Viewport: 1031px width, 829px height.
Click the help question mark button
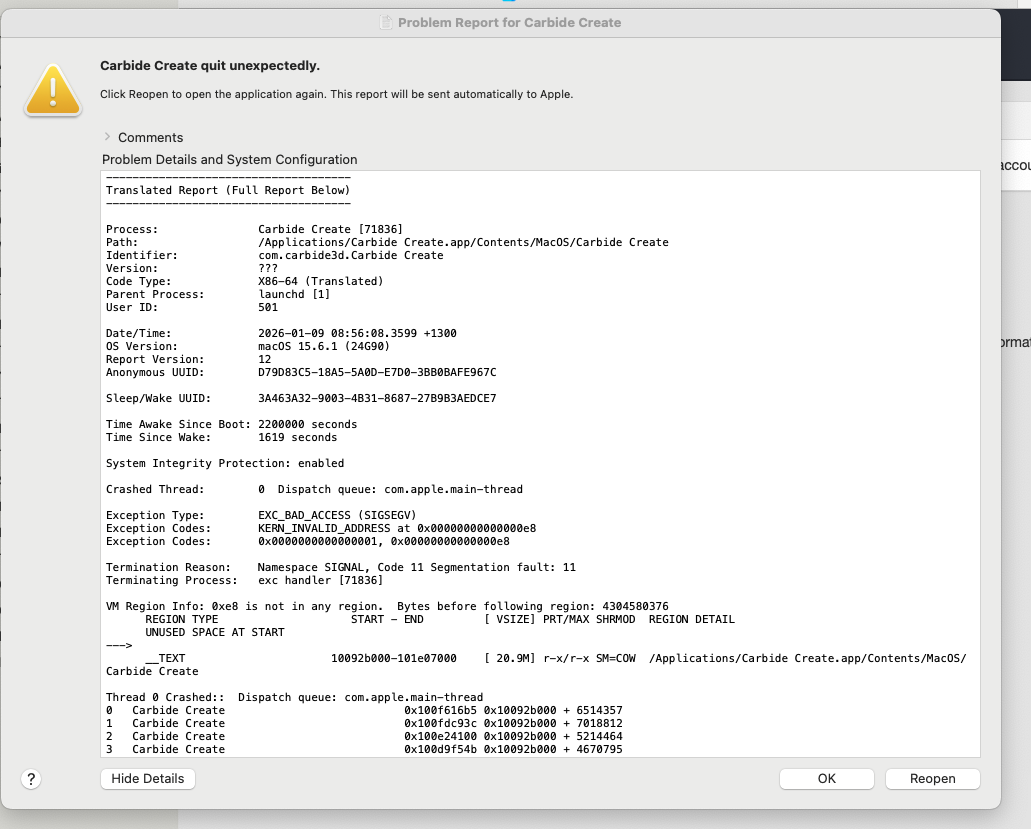click(31, 779)
